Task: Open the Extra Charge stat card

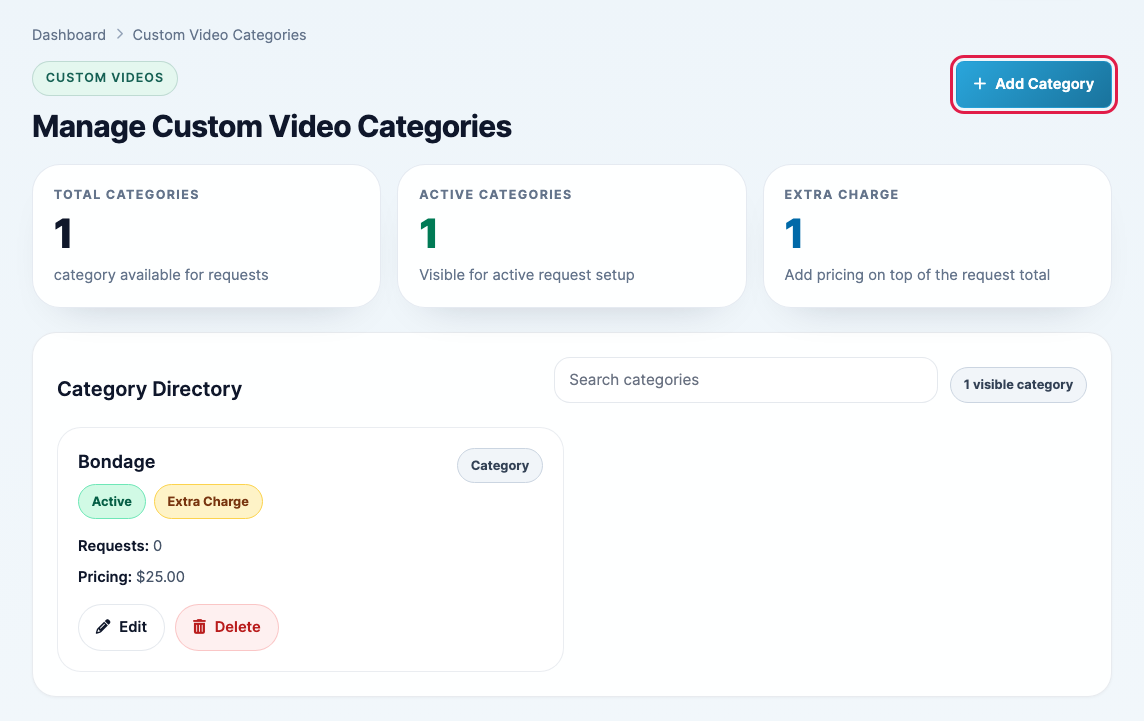Action: pyautogui.click(x=938, y=236)
